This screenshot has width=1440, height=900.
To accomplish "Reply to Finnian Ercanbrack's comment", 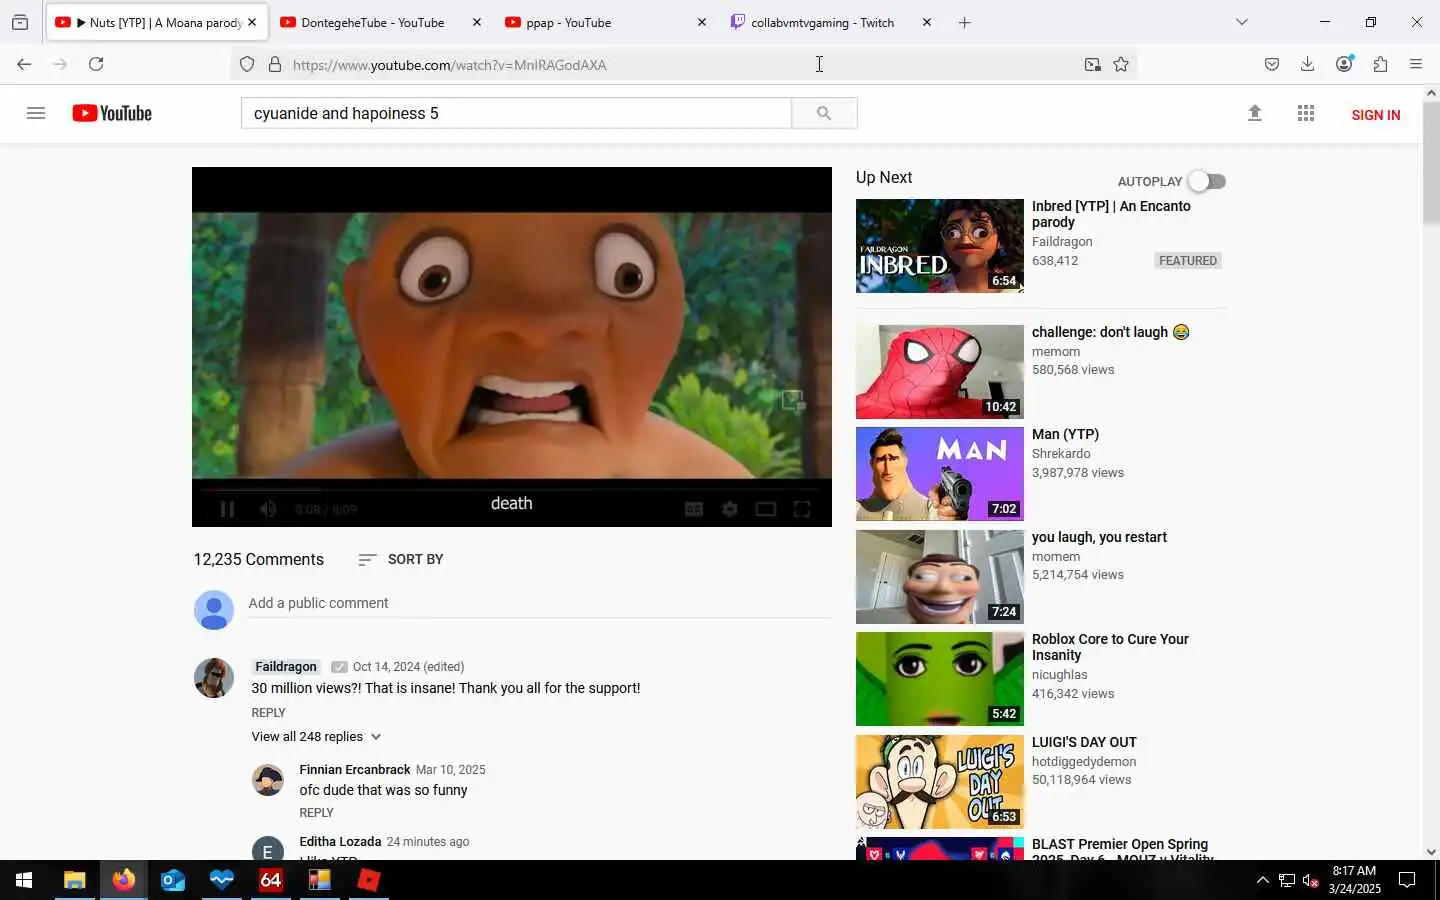I will click(x=316, y=812).
